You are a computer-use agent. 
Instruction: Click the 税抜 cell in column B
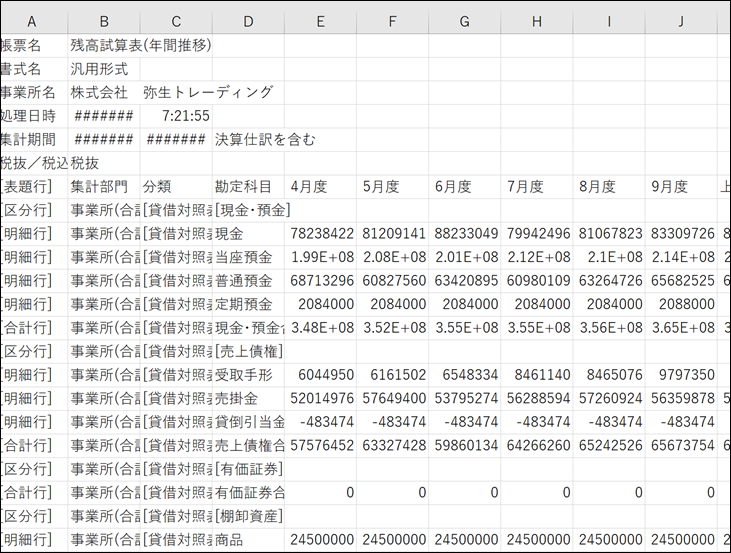pyautogui.click(x=104, y=163)
